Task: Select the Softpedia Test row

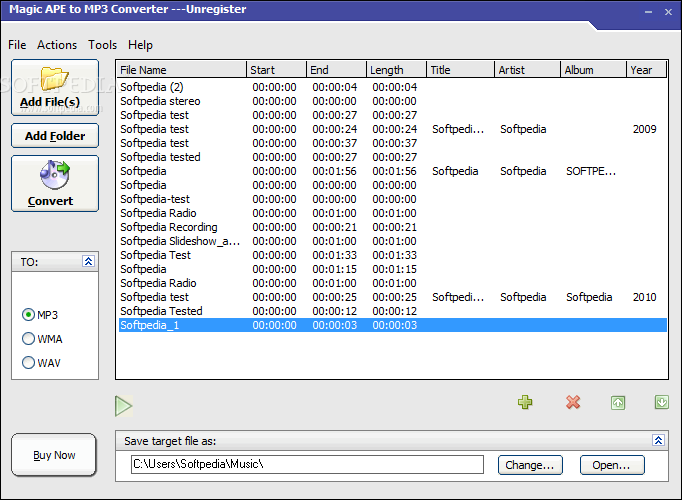Action: tap(392, 255)
